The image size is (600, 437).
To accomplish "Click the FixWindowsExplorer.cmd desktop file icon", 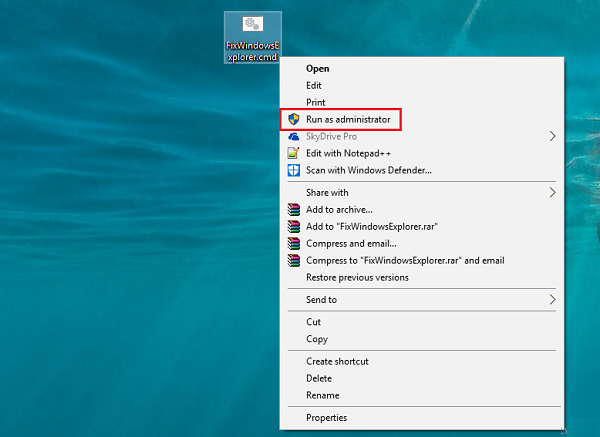I will click(253, 27).
